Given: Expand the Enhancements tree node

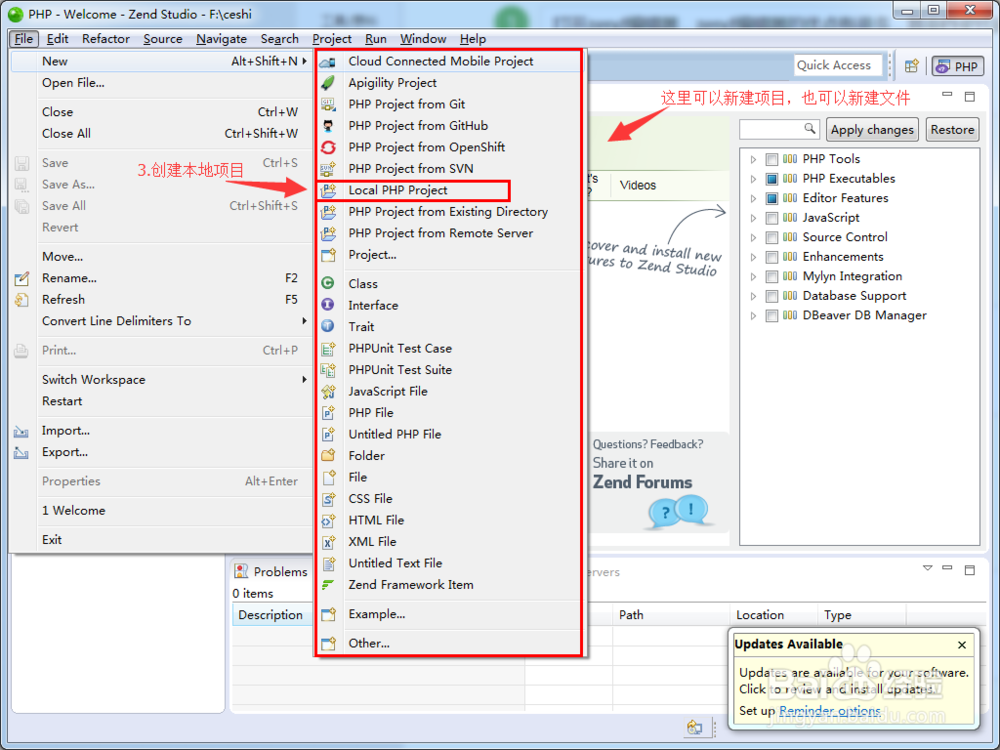Looking at the screenshot, I should (753, 257).
